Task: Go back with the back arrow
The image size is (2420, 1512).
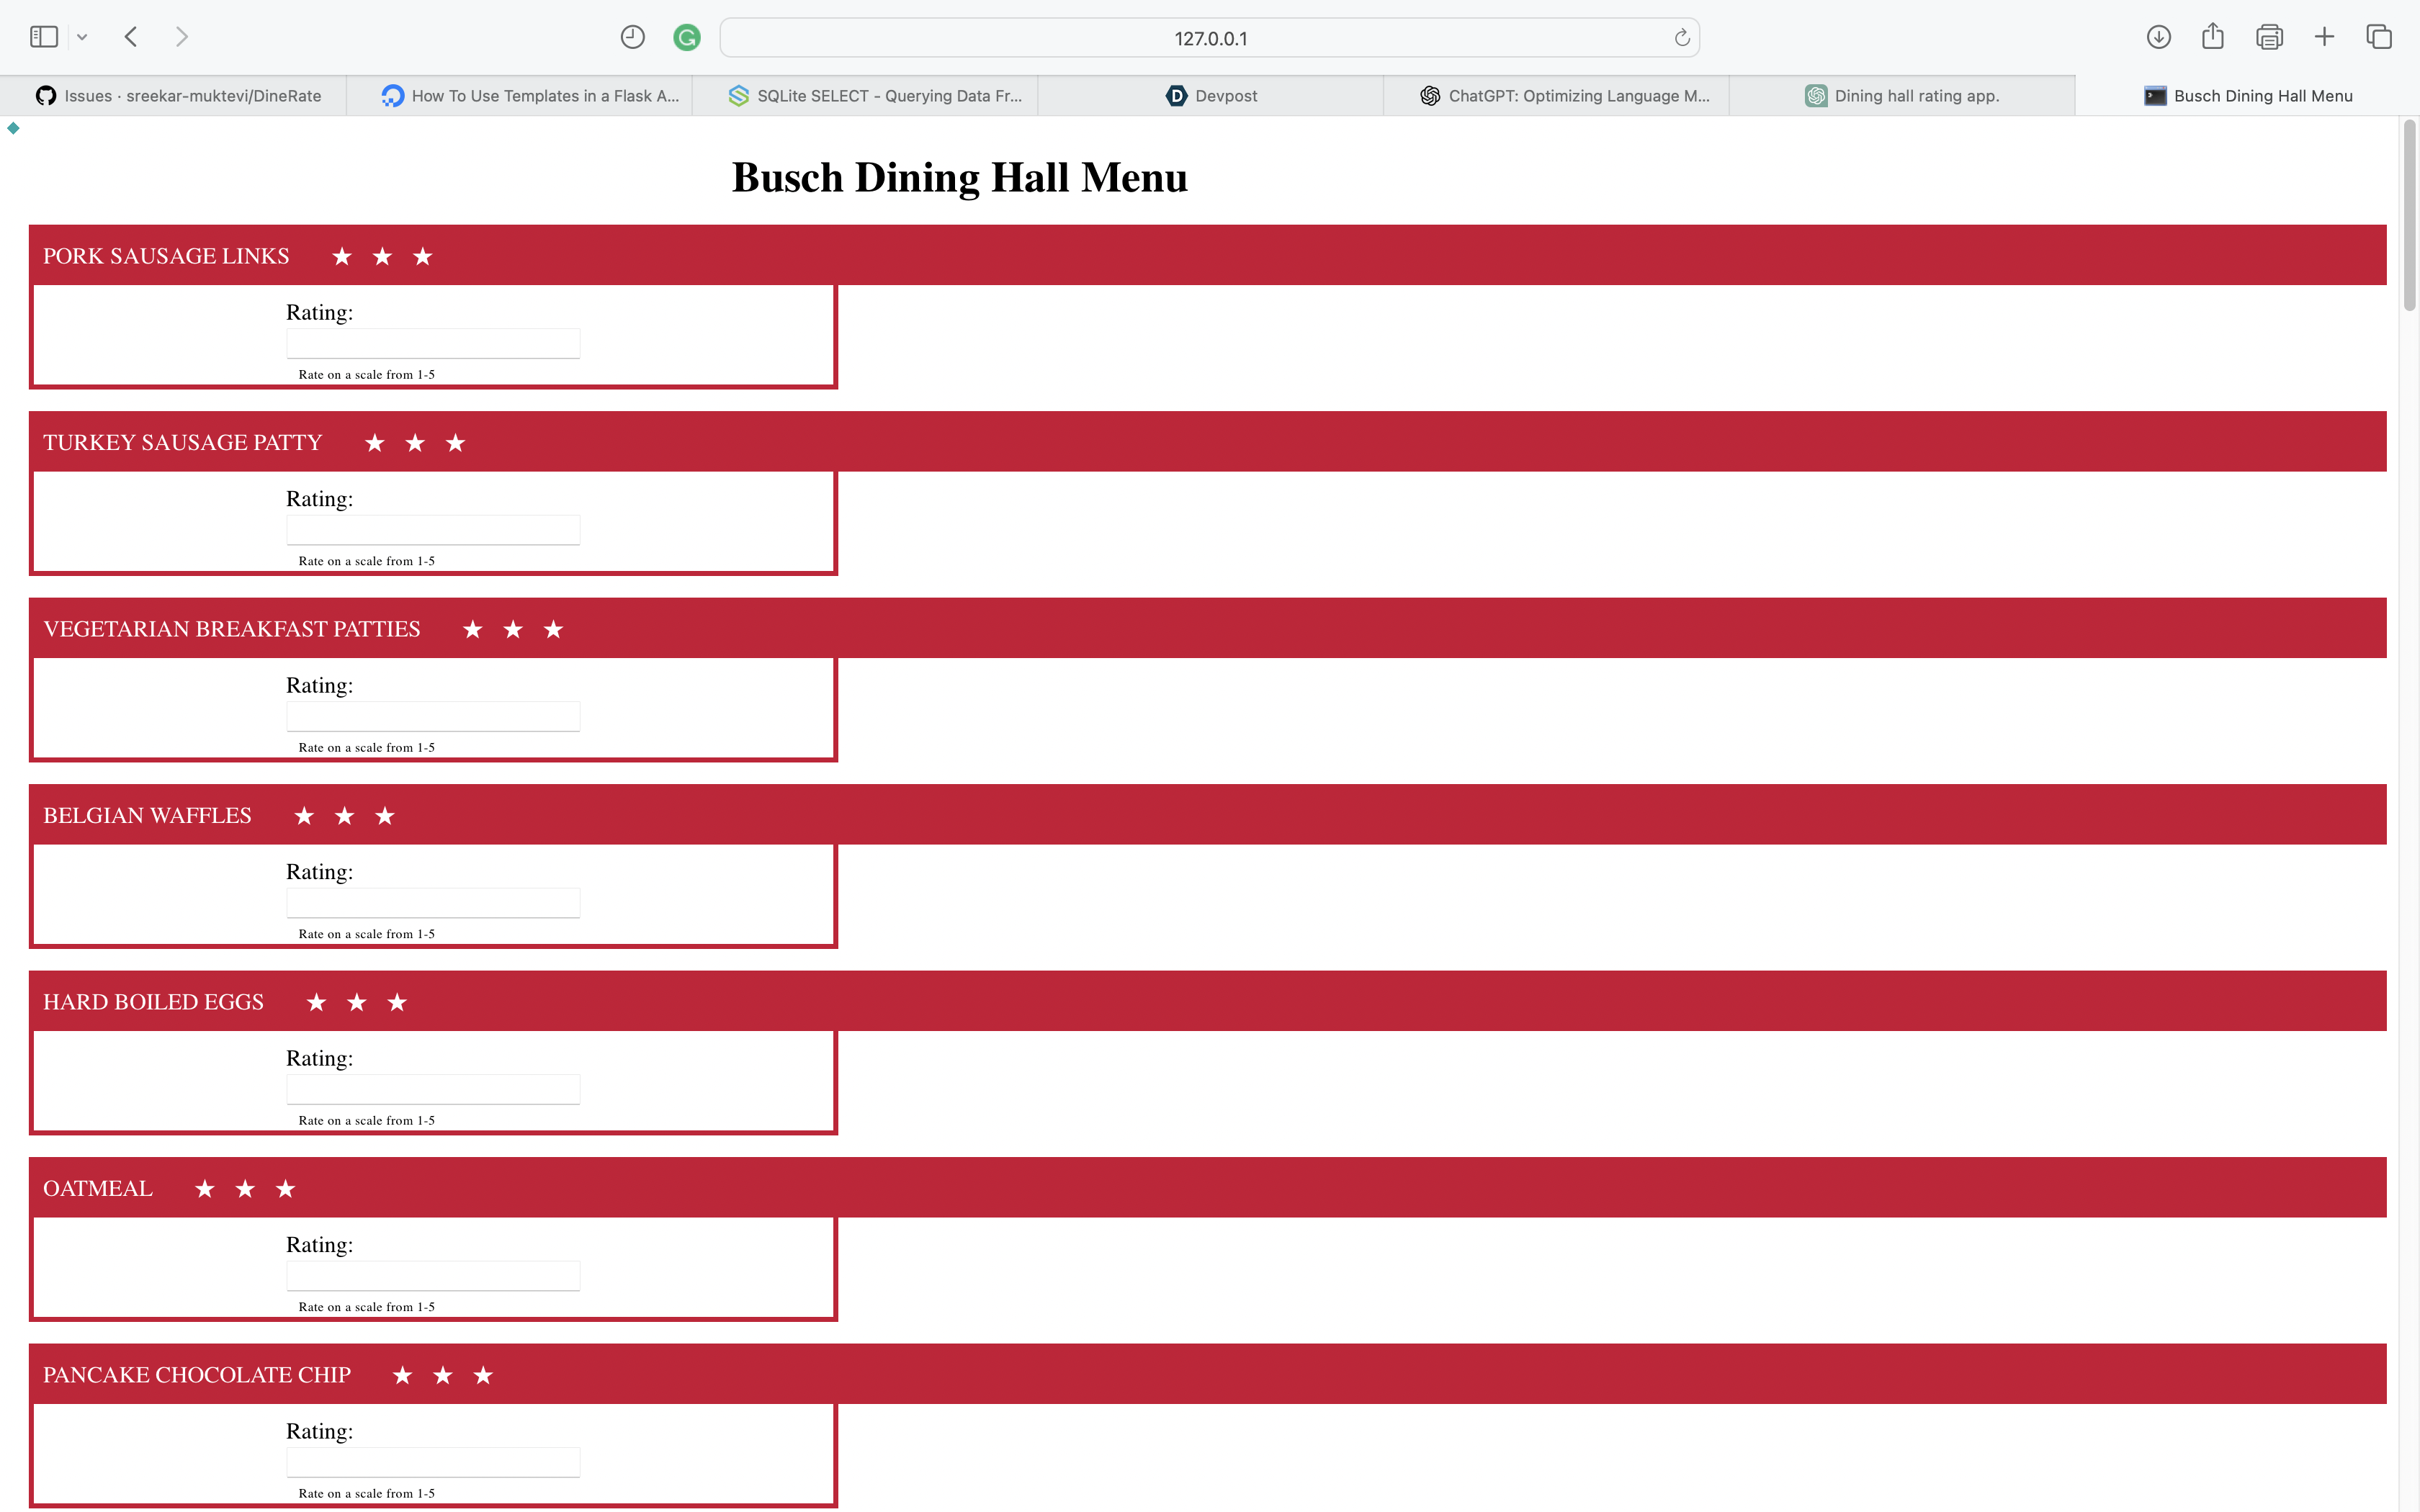Action: [x=131, y=37]
